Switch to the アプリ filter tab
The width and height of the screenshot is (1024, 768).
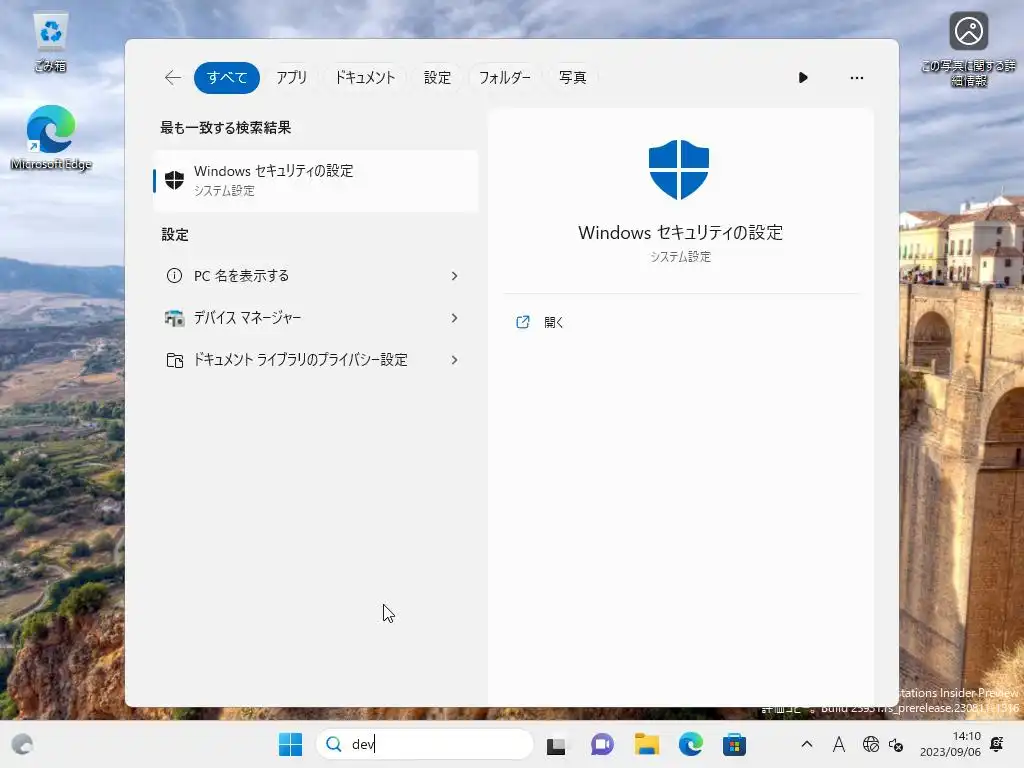tap(291, 78)
